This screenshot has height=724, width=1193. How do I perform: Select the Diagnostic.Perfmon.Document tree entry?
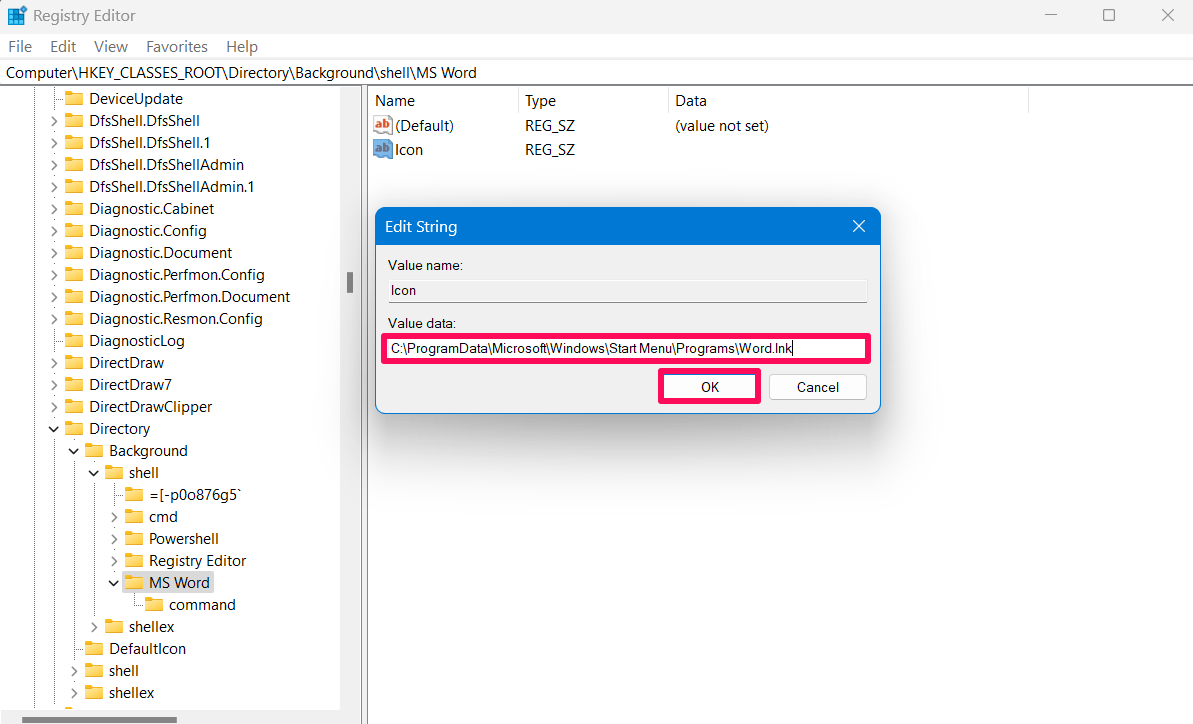point(189,297)
